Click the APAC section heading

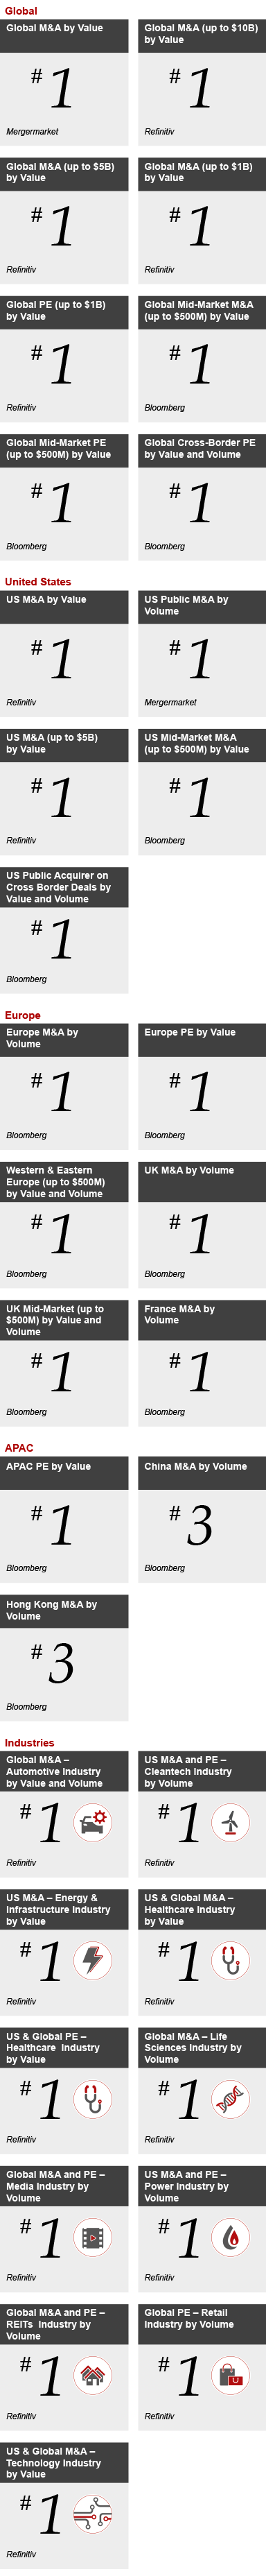[19, 1448]
